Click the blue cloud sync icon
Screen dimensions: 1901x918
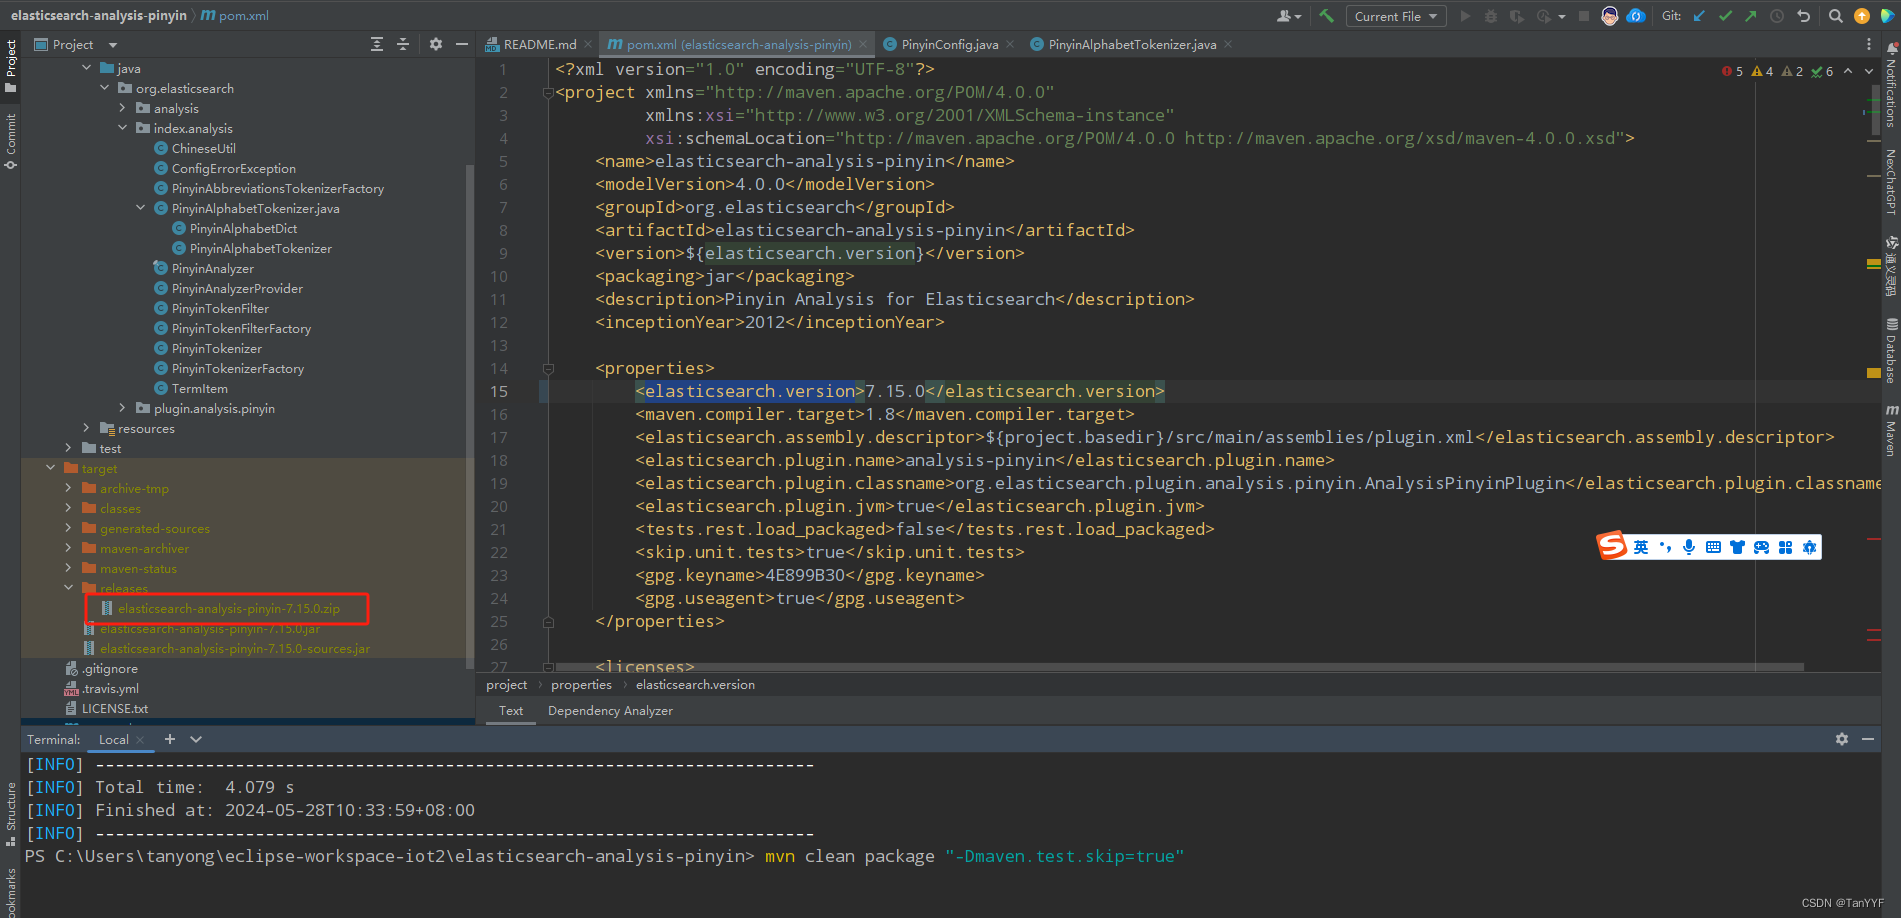pyautogui.click(x=1636, y=16)
